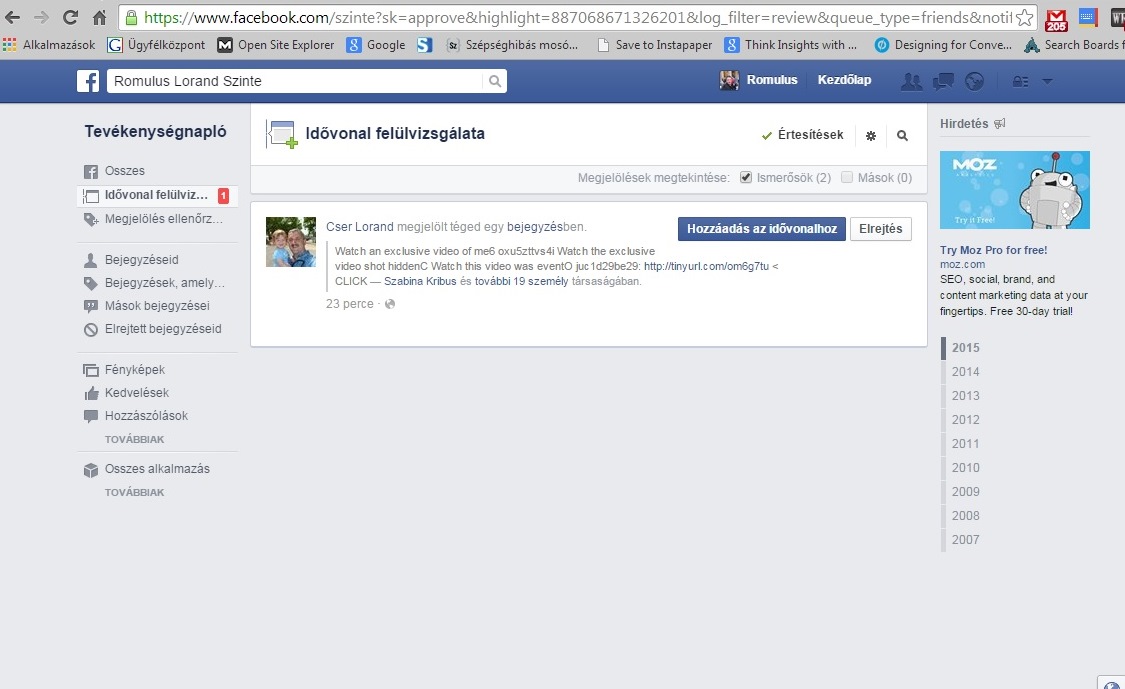
Task: Open the notifications globe icon
Action: (974, 82)
